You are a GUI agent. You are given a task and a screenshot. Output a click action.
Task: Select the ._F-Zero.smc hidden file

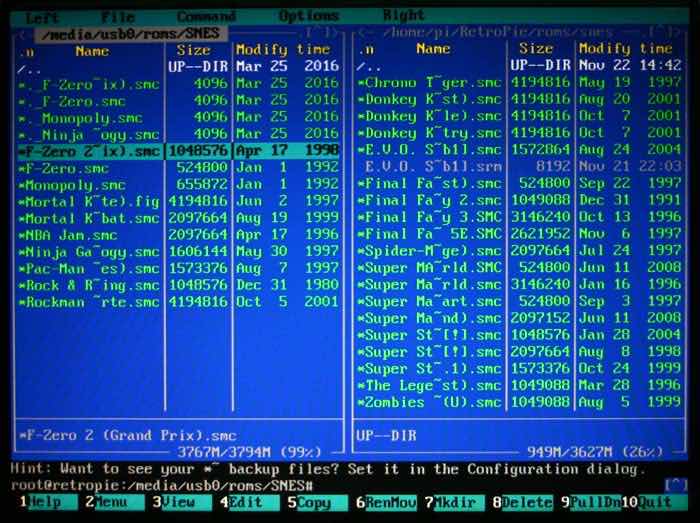(179, 101)
